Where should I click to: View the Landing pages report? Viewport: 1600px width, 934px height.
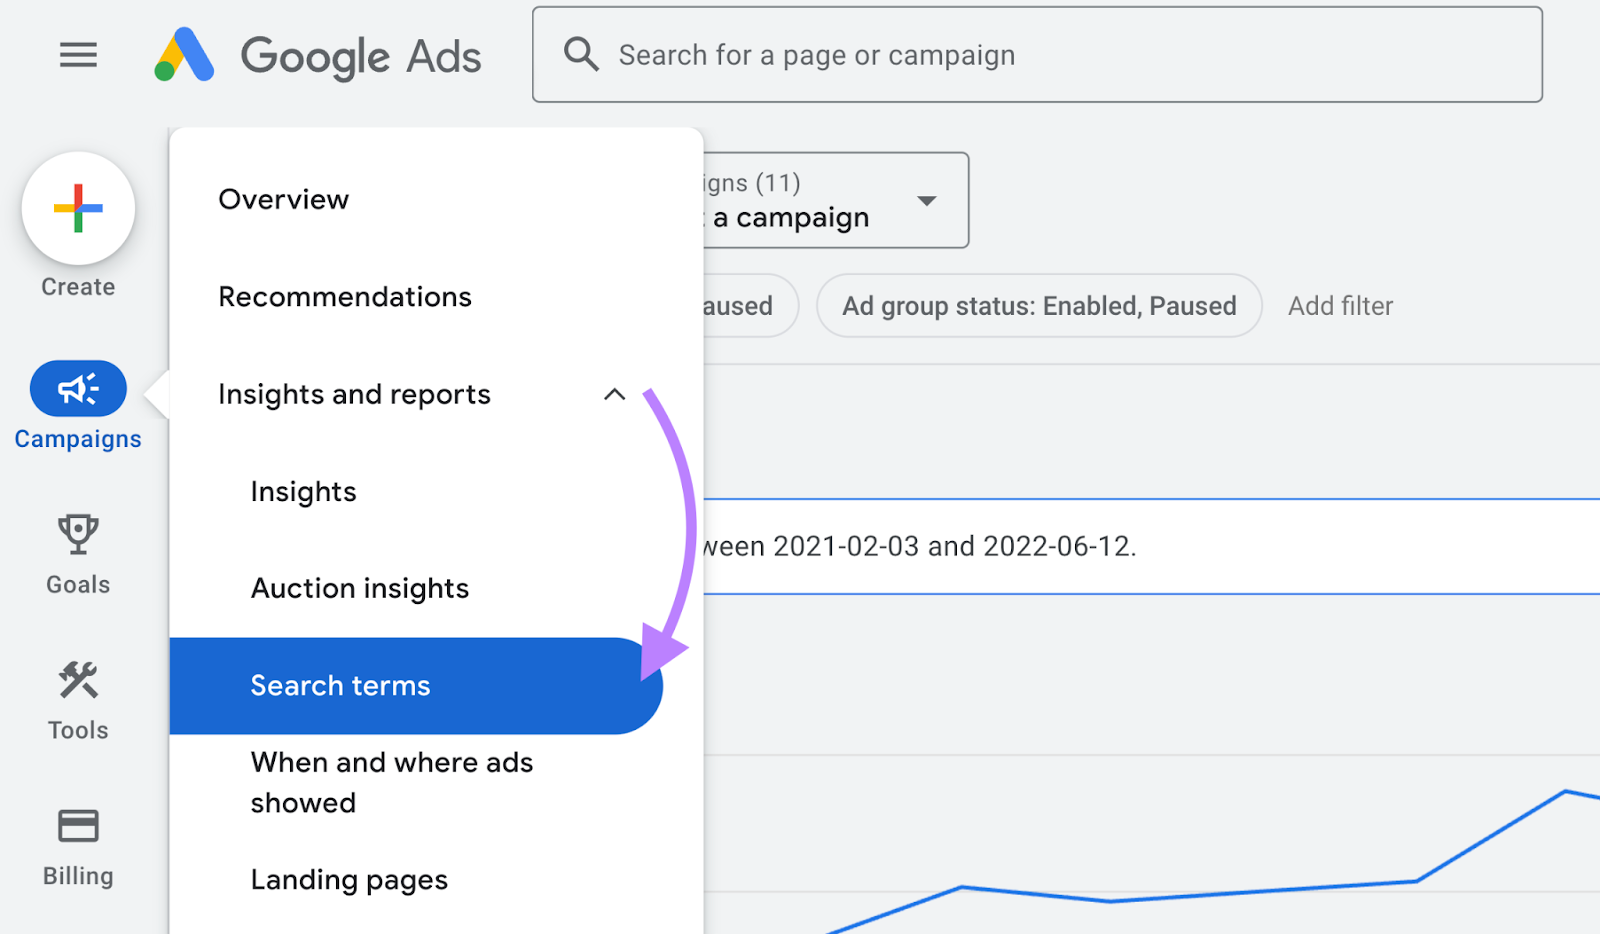[x=348, y=879]
